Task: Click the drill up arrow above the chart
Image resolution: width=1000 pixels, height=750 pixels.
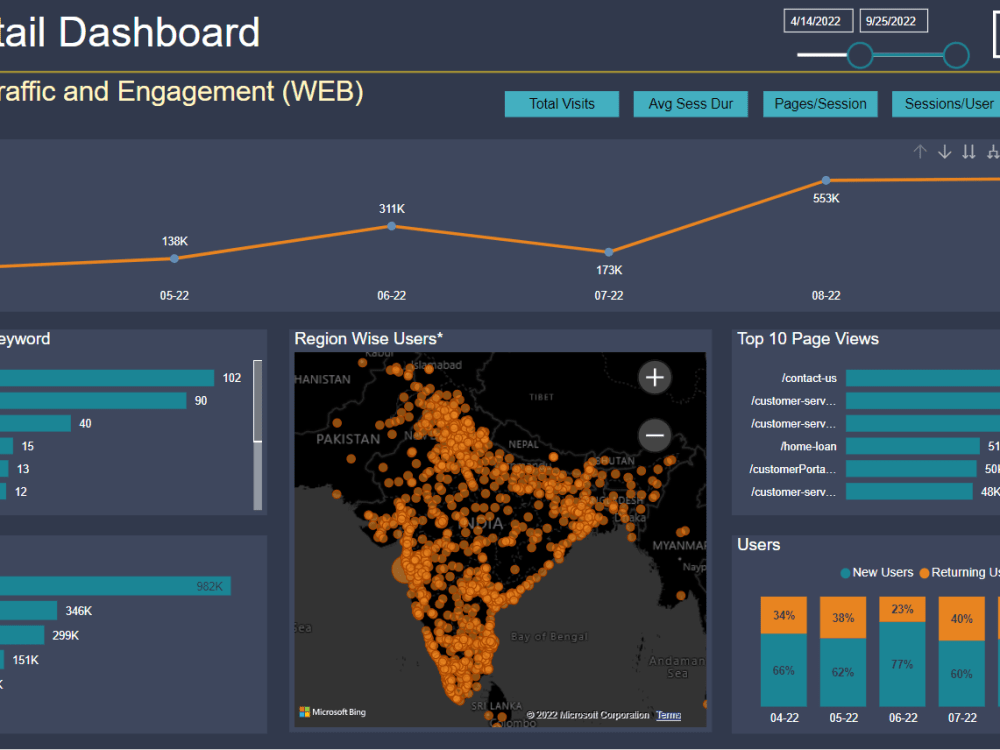Action: [x=920, y=151]
